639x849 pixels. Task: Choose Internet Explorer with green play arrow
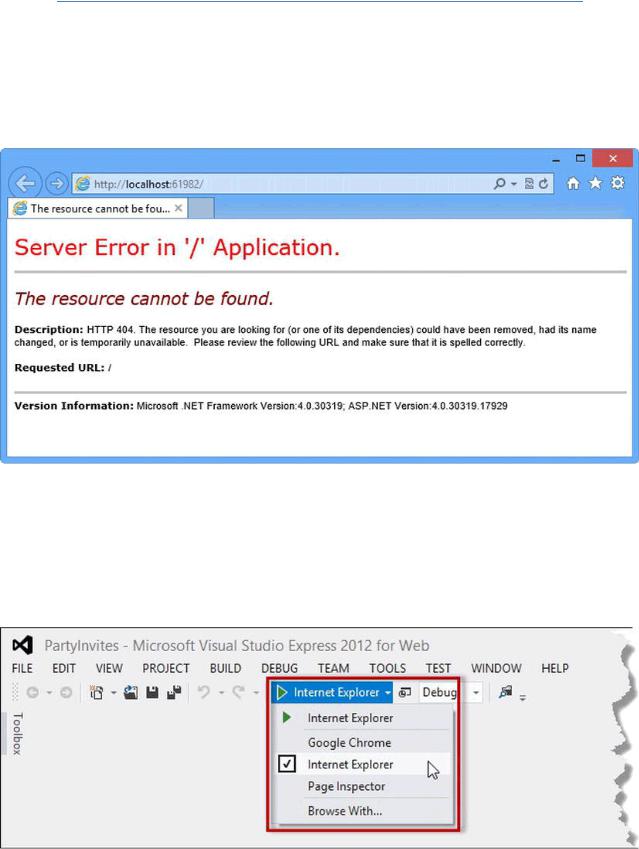[x=363, y=717]
